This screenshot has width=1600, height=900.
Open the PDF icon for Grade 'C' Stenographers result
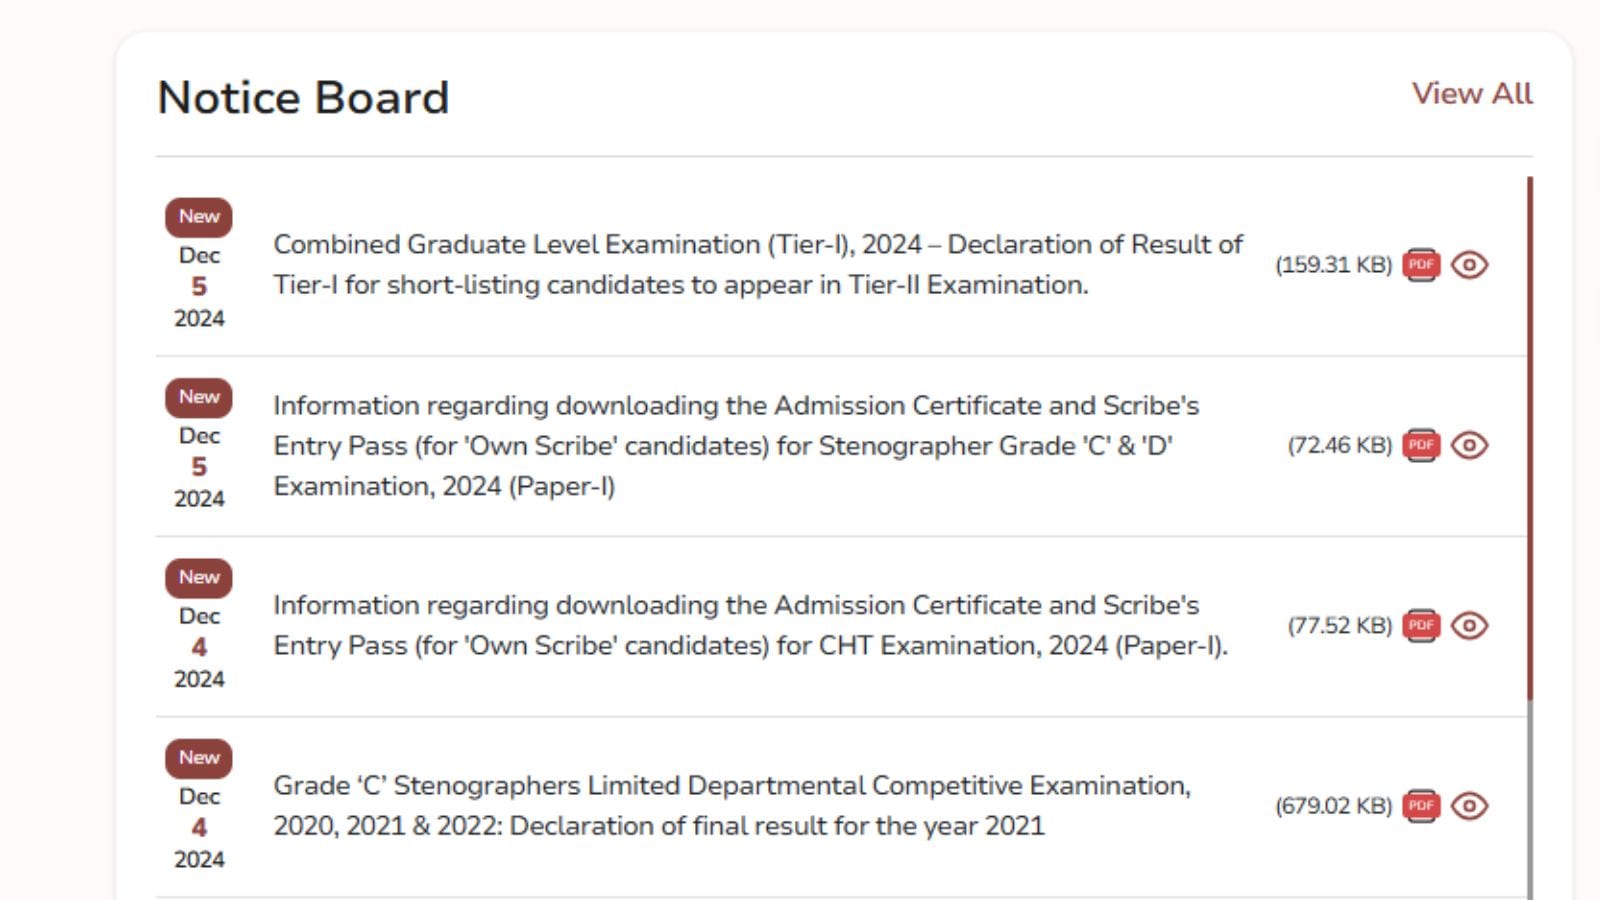coord(1422,806)
